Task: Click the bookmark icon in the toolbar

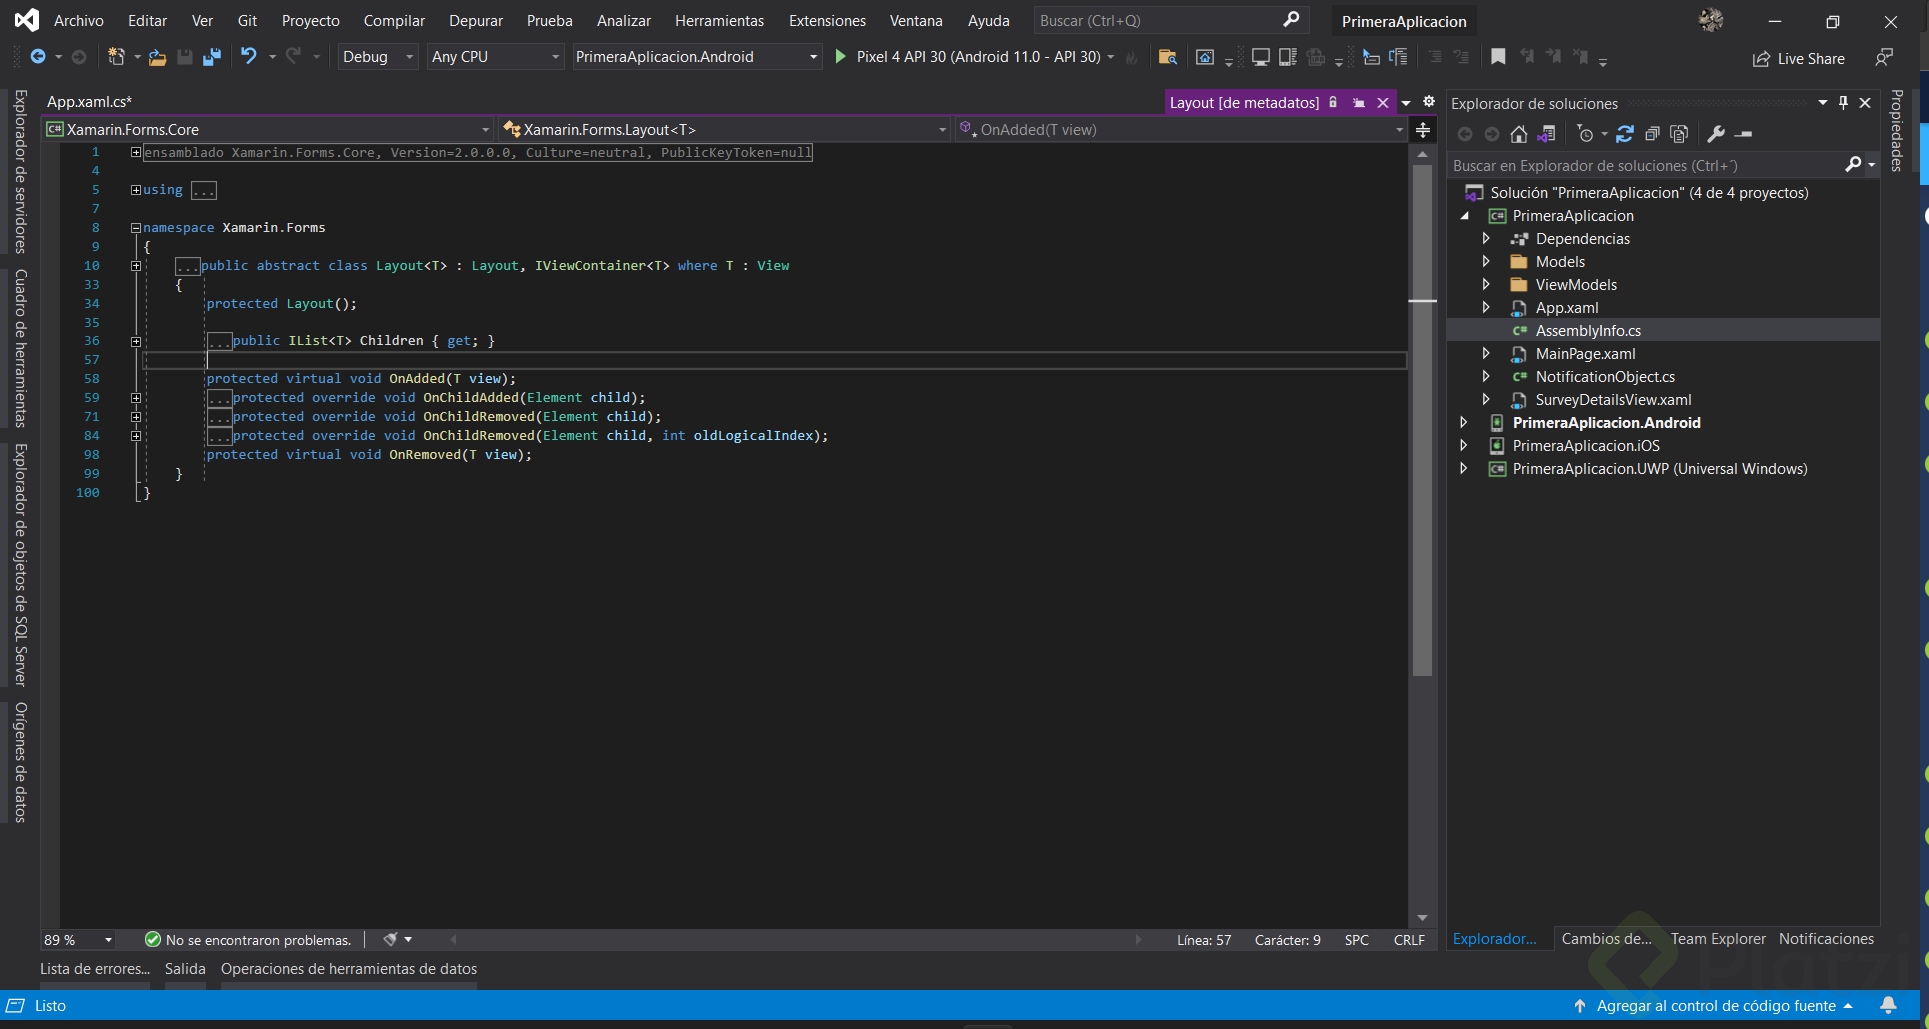Action: [1497, 57]
